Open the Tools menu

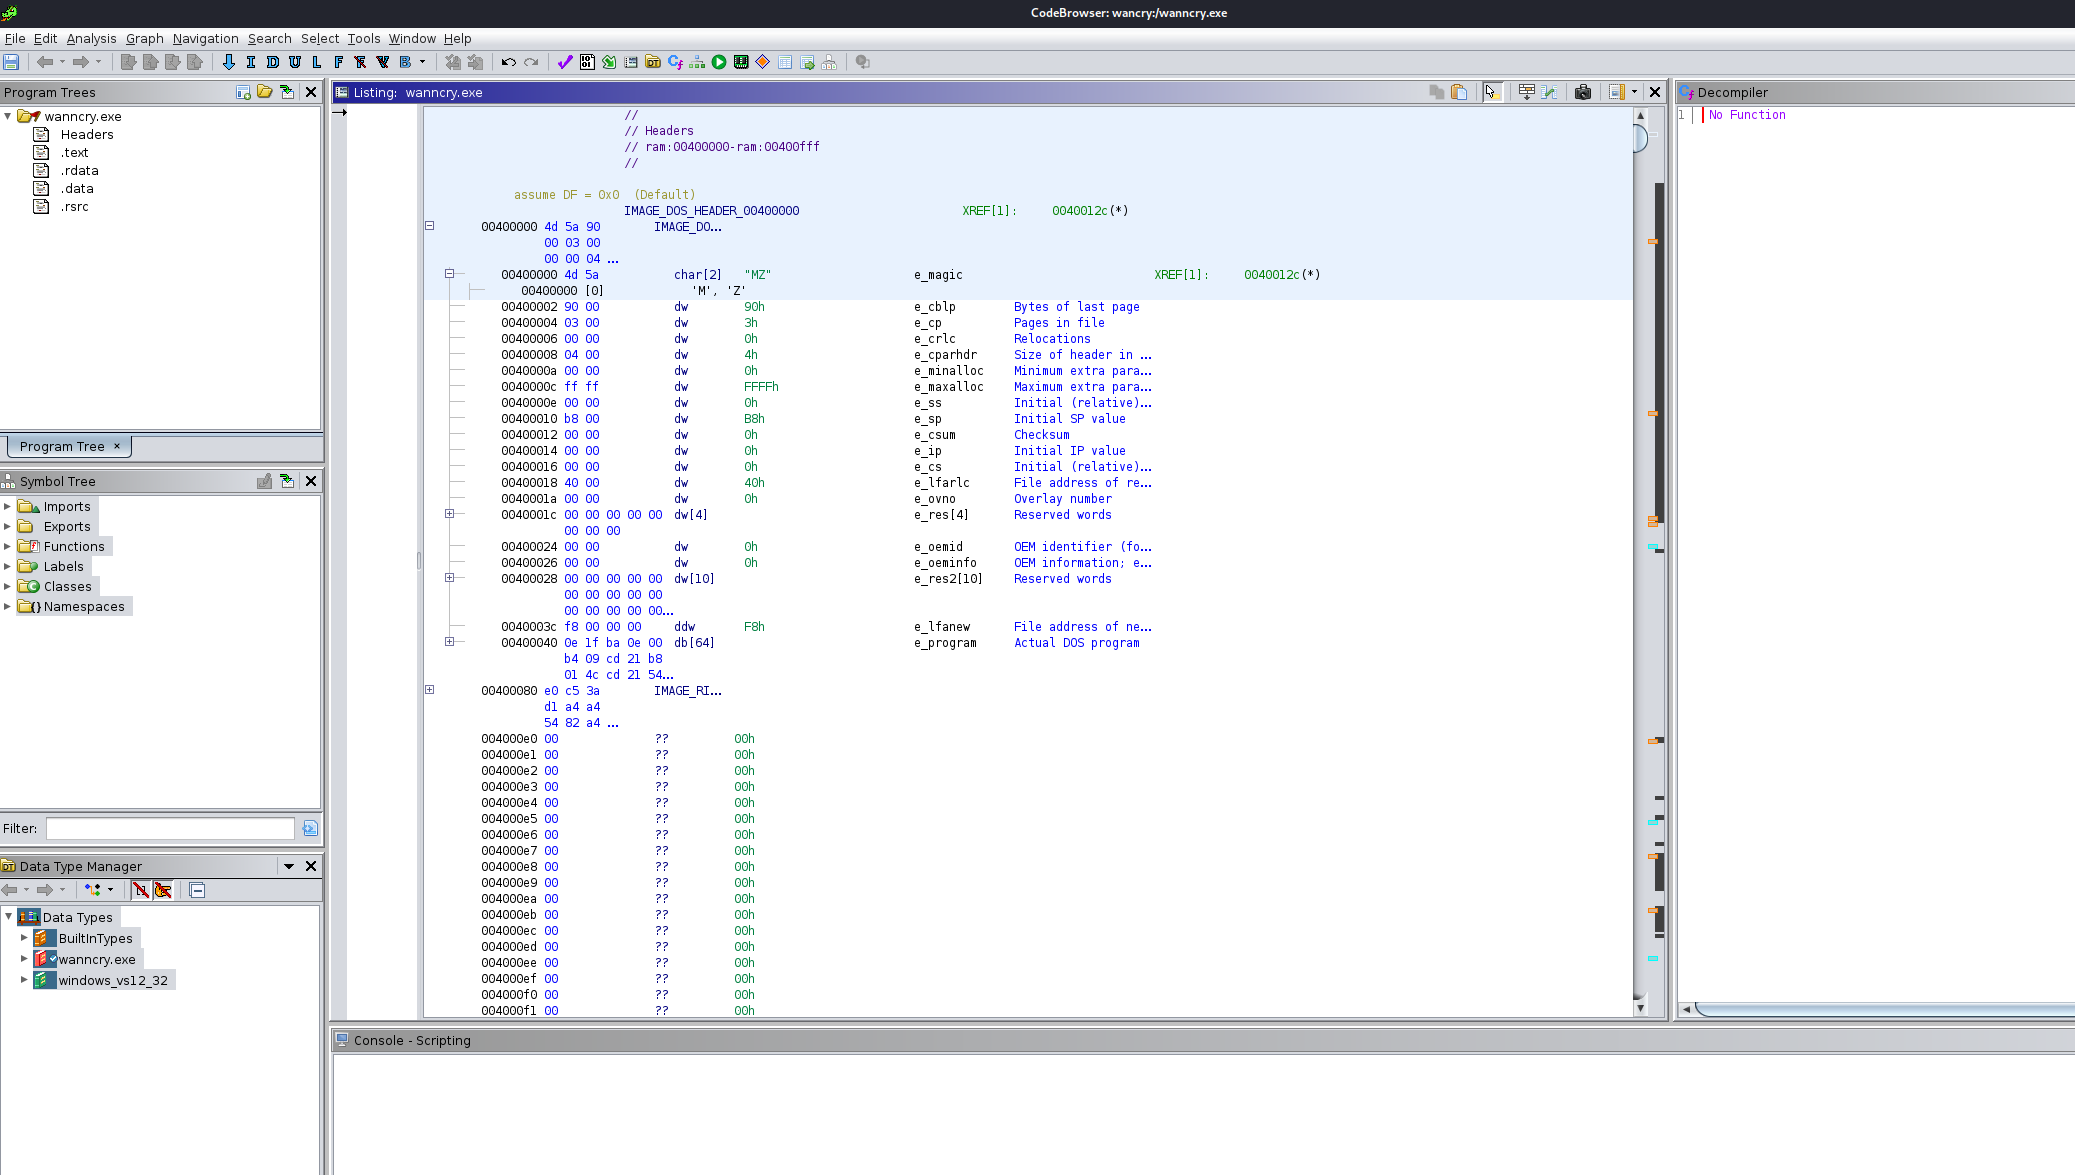[364, 38]
